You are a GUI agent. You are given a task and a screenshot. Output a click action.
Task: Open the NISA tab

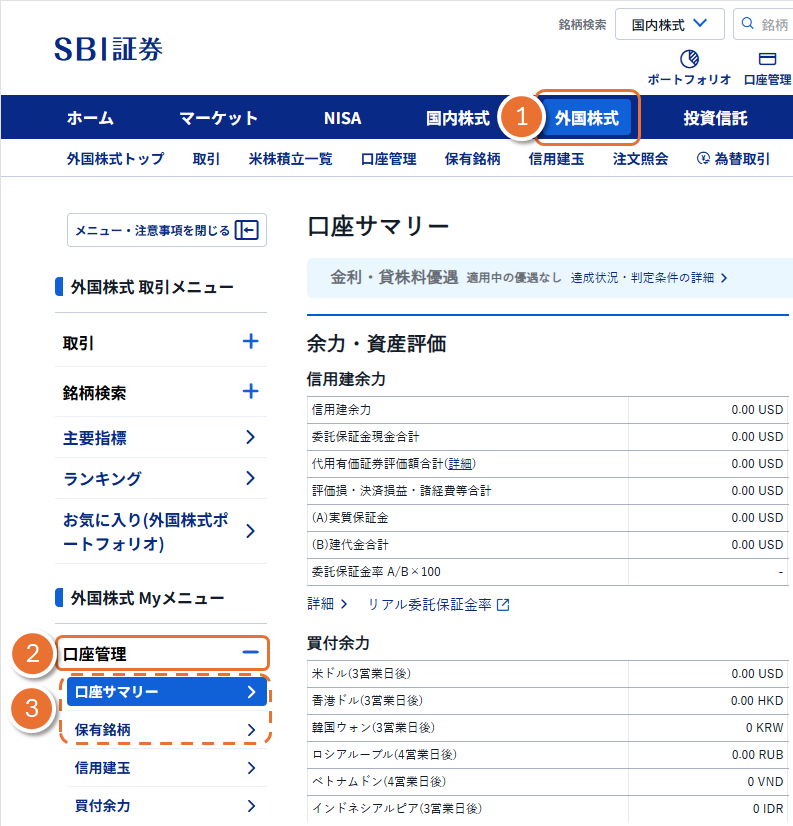[x=342, y=118]
